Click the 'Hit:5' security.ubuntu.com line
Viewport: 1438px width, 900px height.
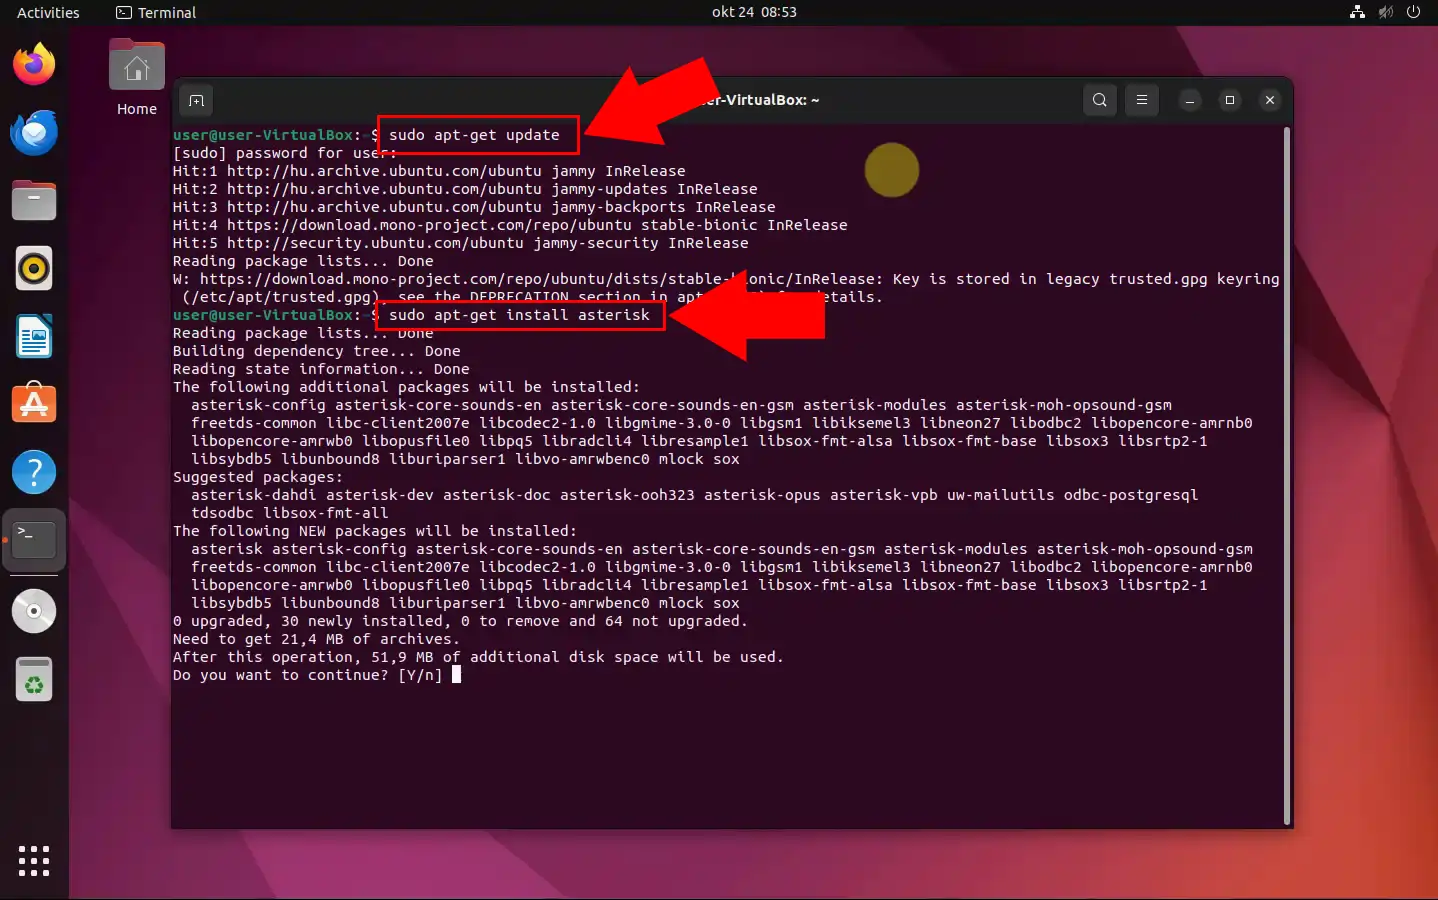[461, 243]
